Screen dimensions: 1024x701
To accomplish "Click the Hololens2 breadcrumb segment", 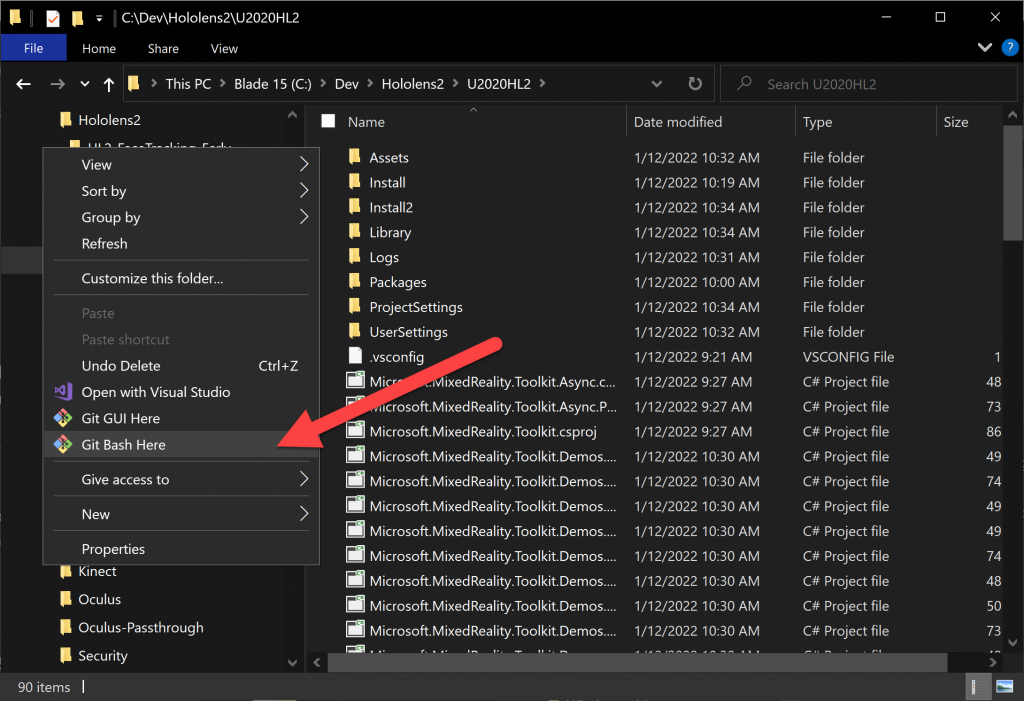I will tap(412, 84).
